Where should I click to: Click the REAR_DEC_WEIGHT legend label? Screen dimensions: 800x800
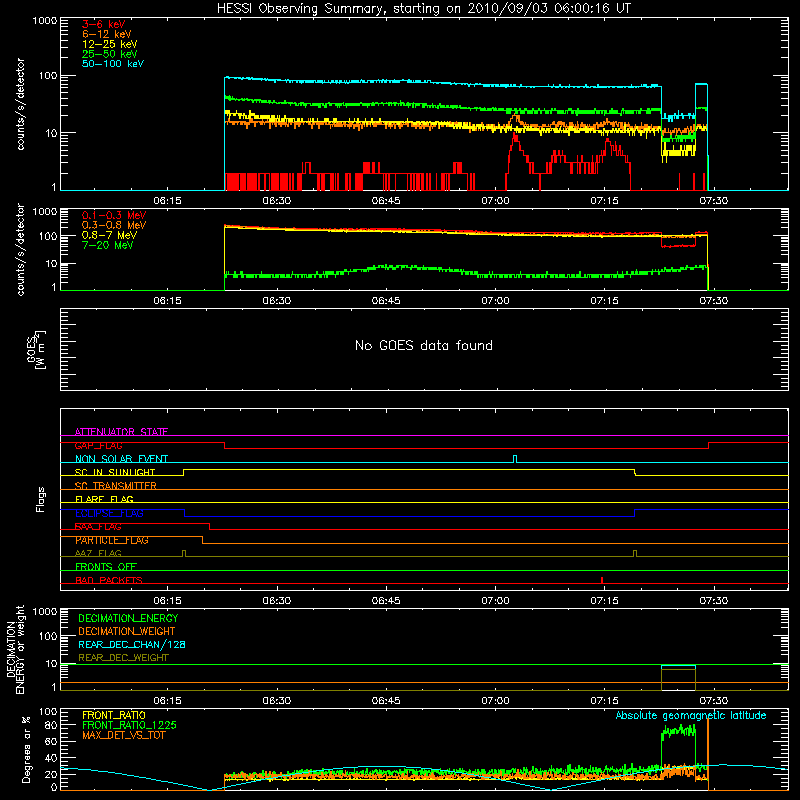point(123,658)
